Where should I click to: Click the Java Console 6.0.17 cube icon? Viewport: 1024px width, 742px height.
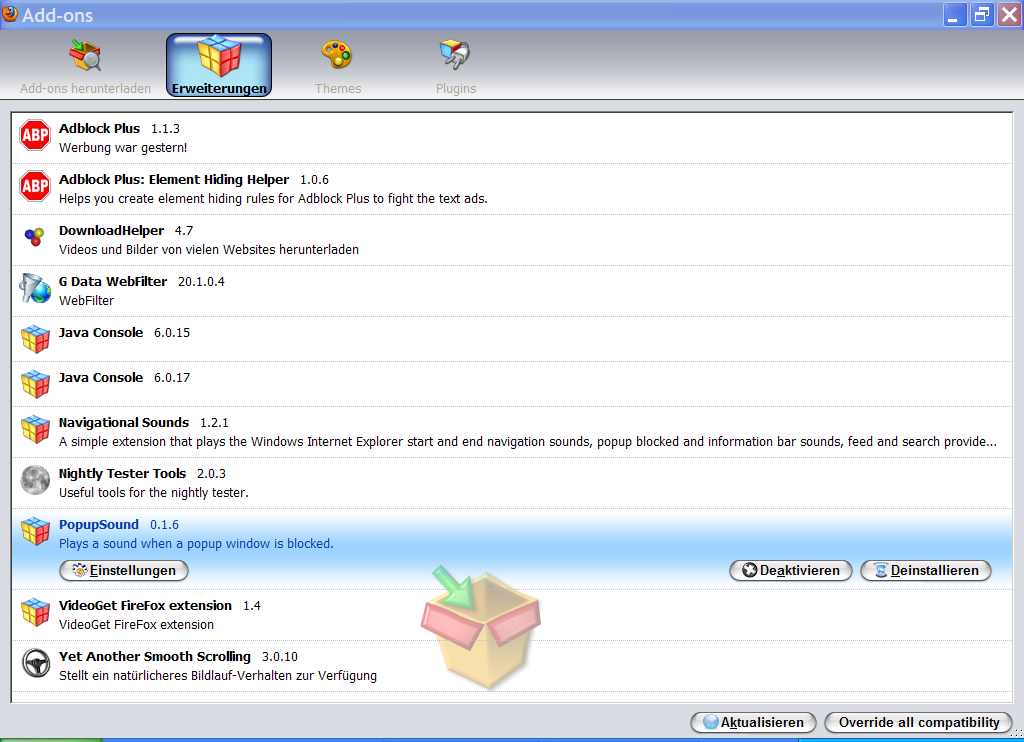[x=35, y=384]
